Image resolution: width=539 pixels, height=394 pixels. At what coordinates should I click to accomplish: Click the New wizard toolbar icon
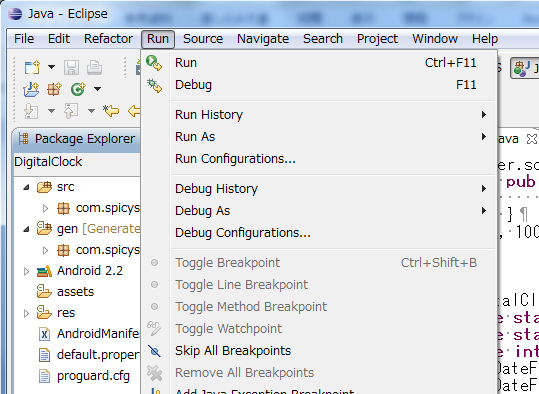(x=32, y=67)
